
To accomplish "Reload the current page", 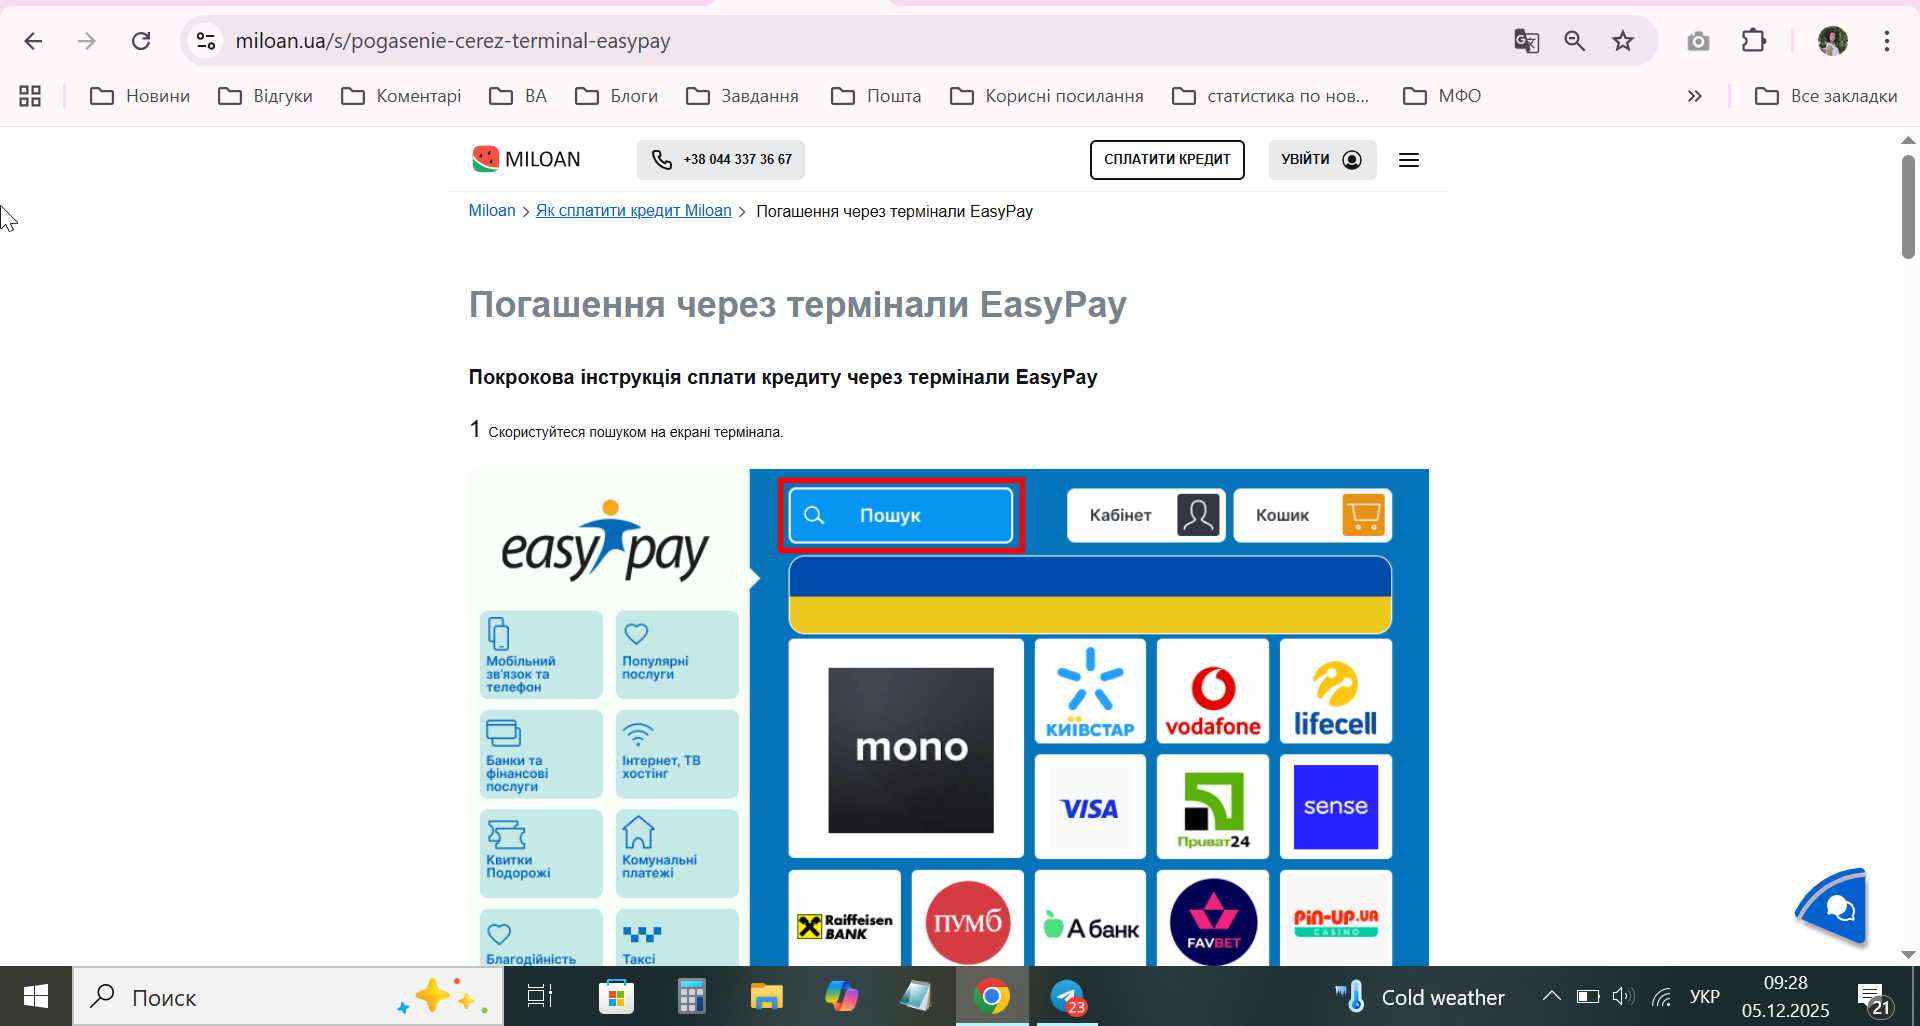I will tap(141, 41).
